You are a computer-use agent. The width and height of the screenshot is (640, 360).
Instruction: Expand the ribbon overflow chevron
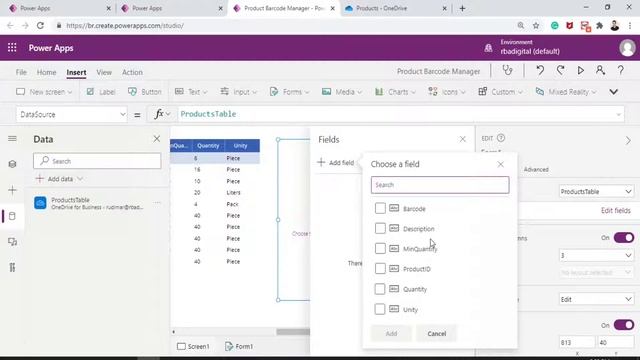(x=613, y=92)
